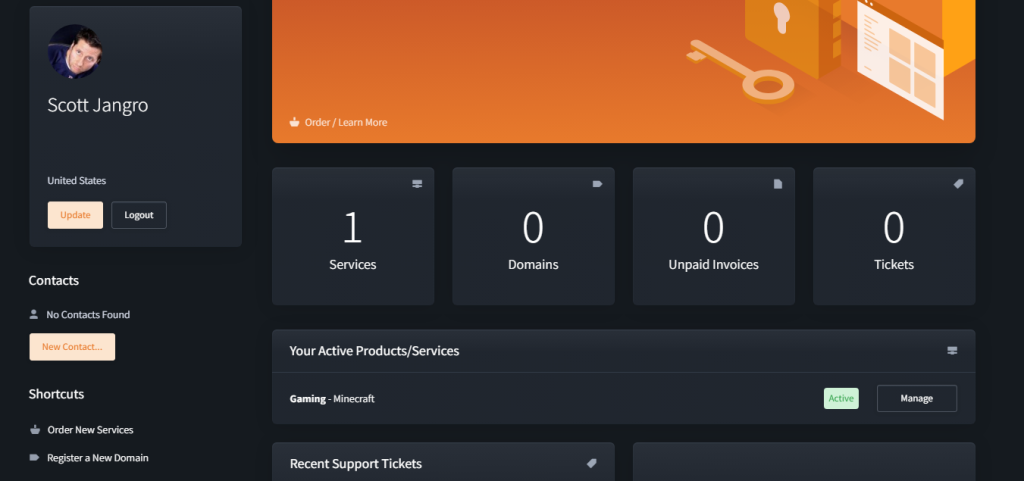Click the Update profile button
Viewport: 1024px width, 481px height.
pyautogui.click(x=75, y=215)
